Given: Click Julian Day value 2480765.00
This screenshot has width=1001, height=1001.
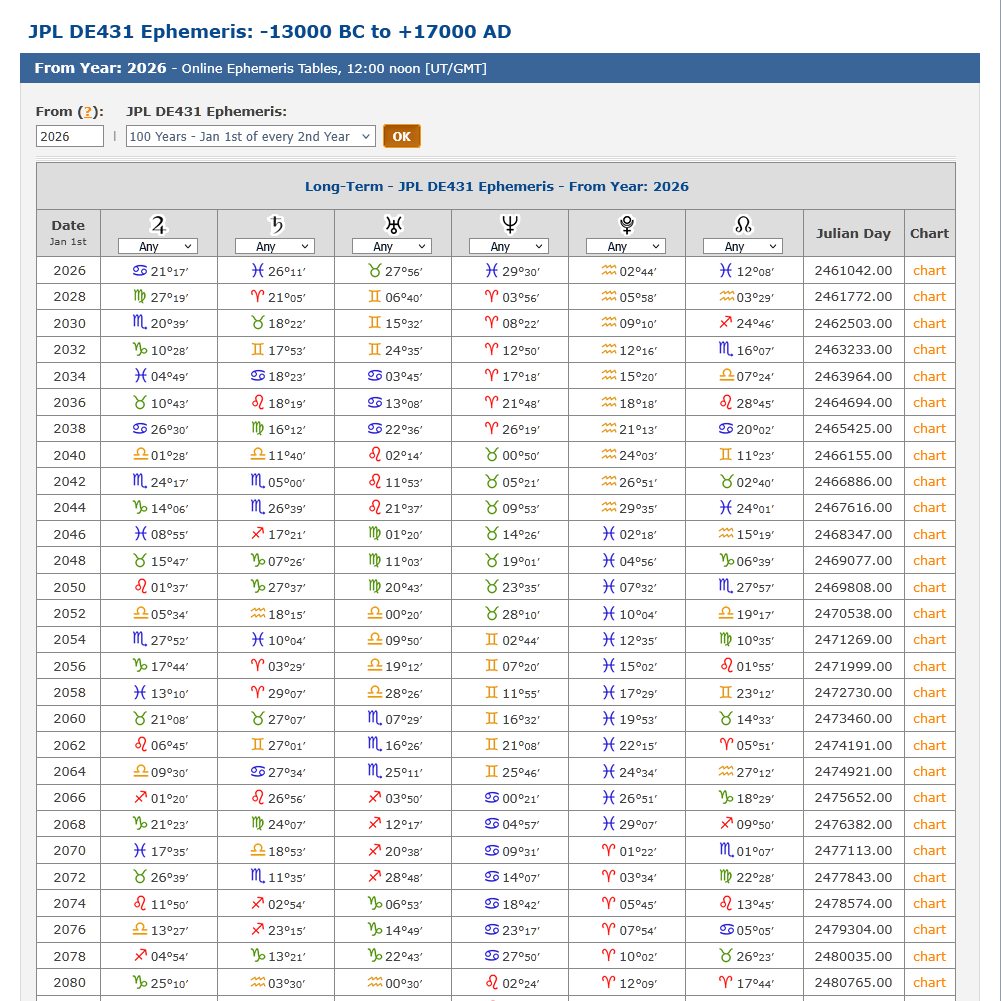Looking at the screenshot, I should 853,982.
